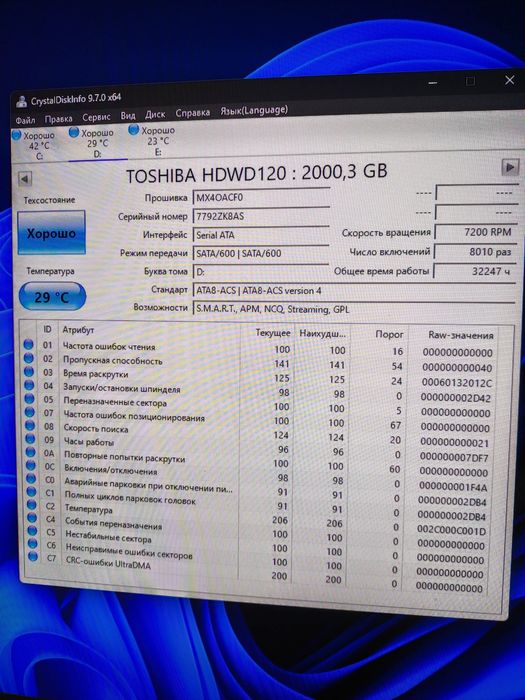Image resolution: width=525 pixels, height=700 pixels.
Task: Click status icon for Аварийные парковки
Action: coord(31,478)
